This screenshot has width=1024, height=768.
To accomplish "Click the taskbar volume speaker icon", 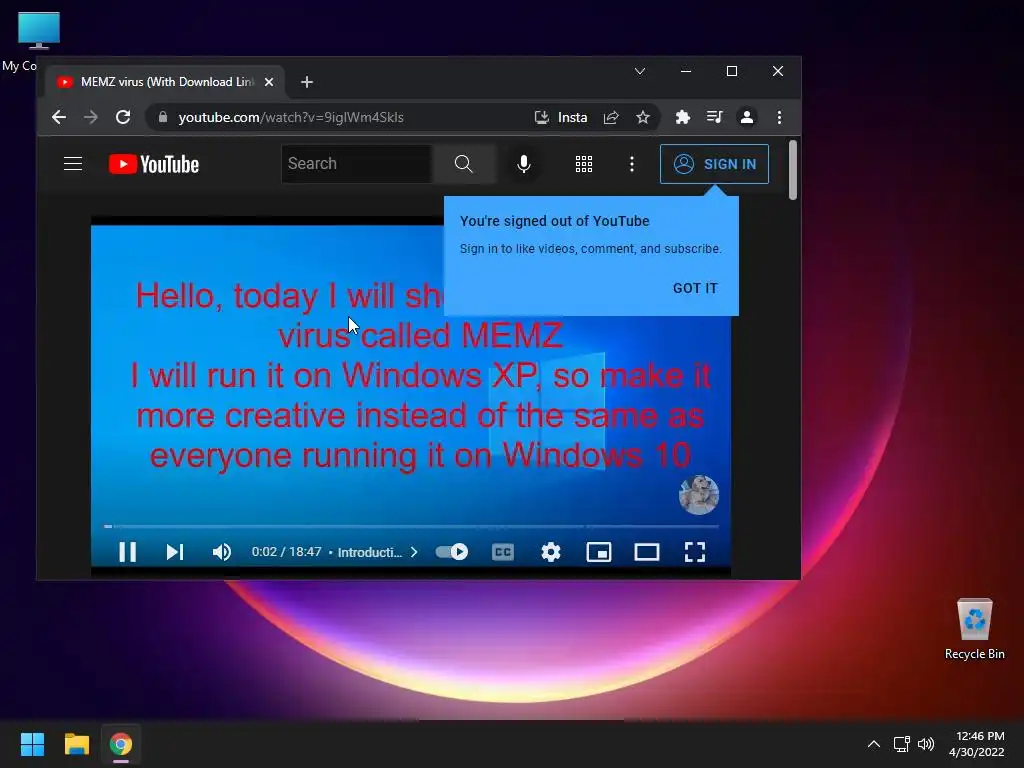I will (x=925, y=744).
